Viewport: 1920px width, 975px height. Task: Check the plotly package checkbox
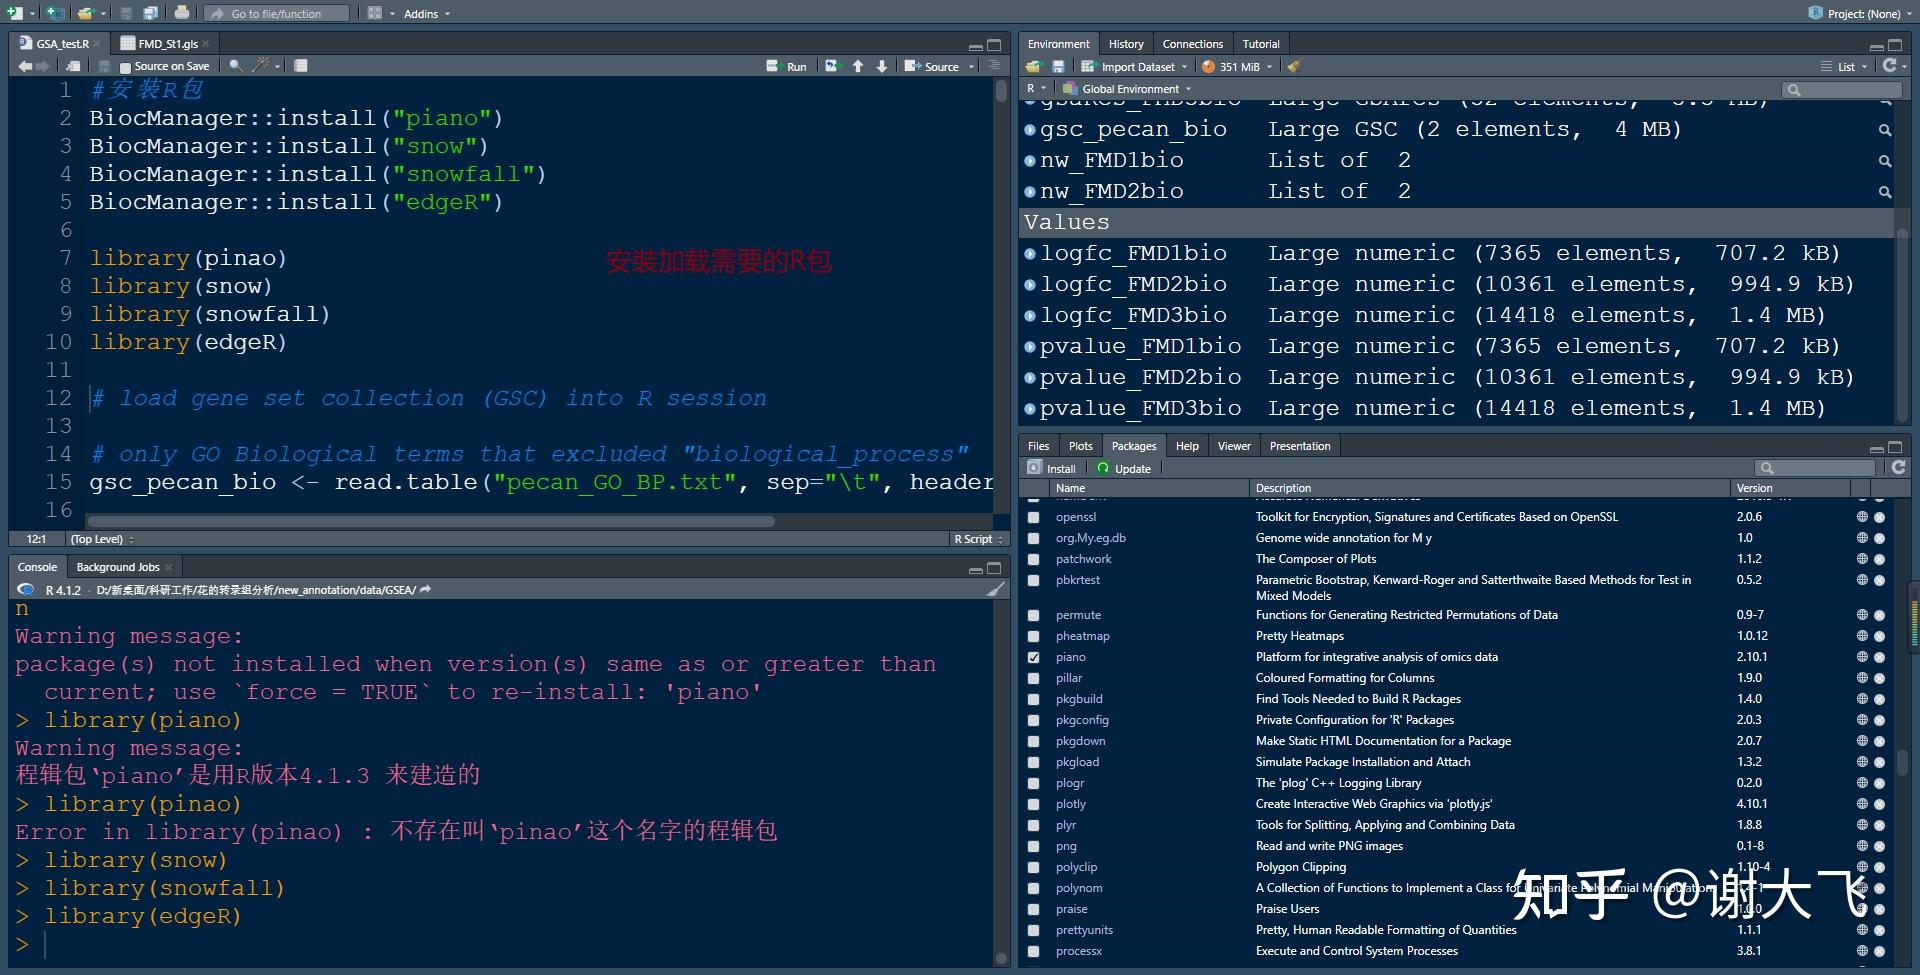(1033, 804)
